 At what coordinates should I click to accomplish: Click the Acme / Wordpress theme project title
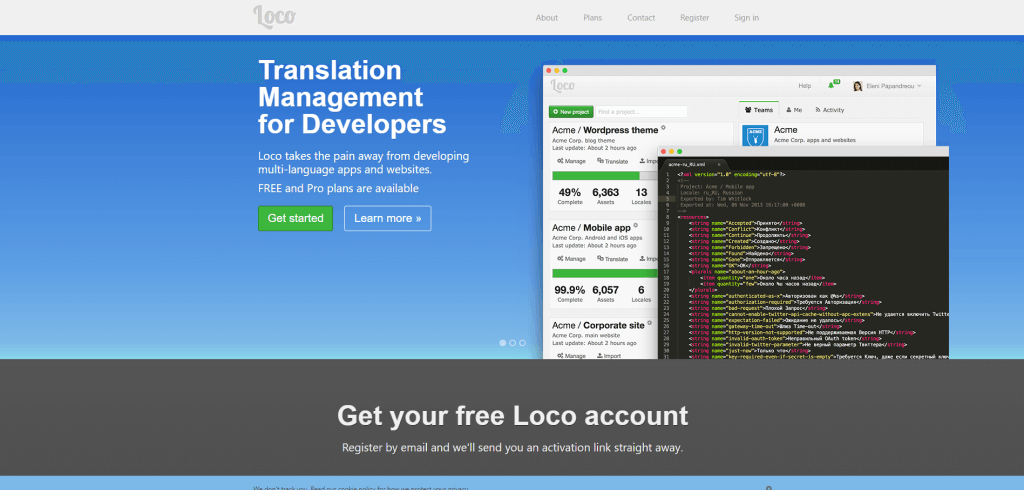[x=605, y=130]
